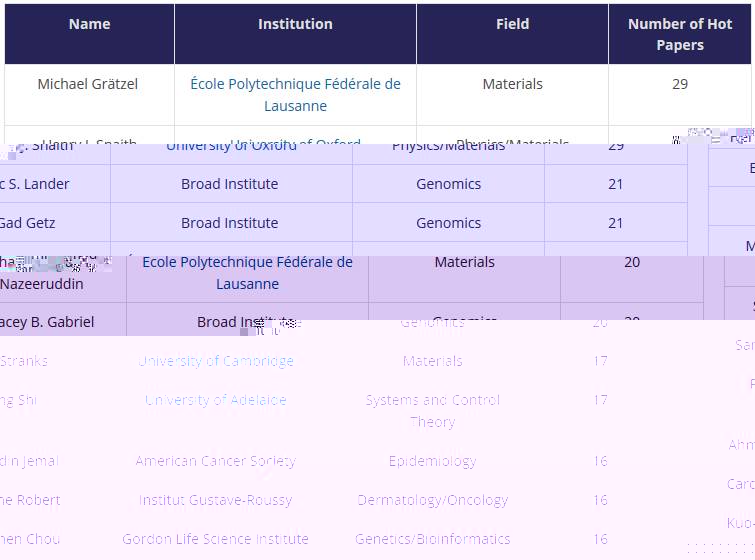Click the Number of Hot Papers header

pos(679,35)
